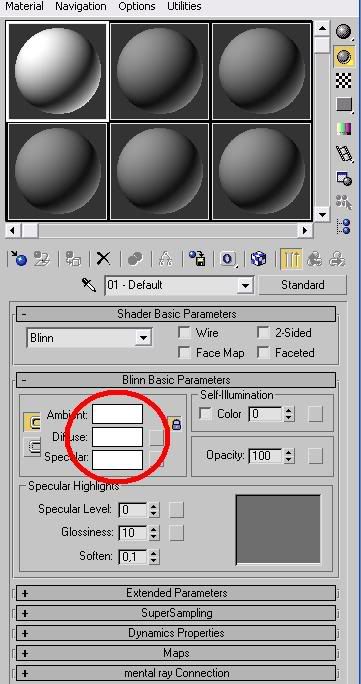Click the Make Preview film strip icon
Screen dimensions: 361x684
tap(344, 153)
